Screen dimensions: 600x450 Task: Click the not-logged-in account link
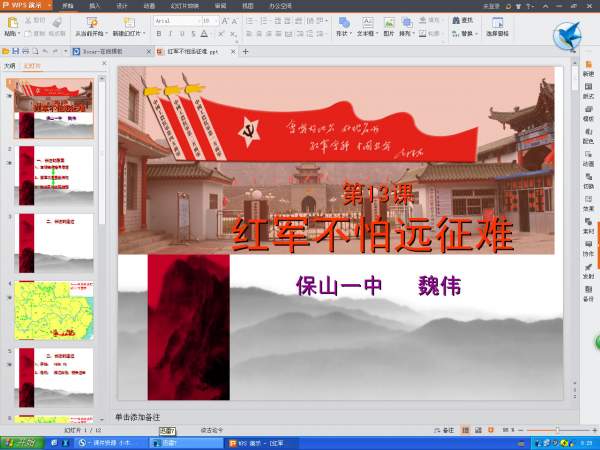pyautogui.click(x=492, y=6)
